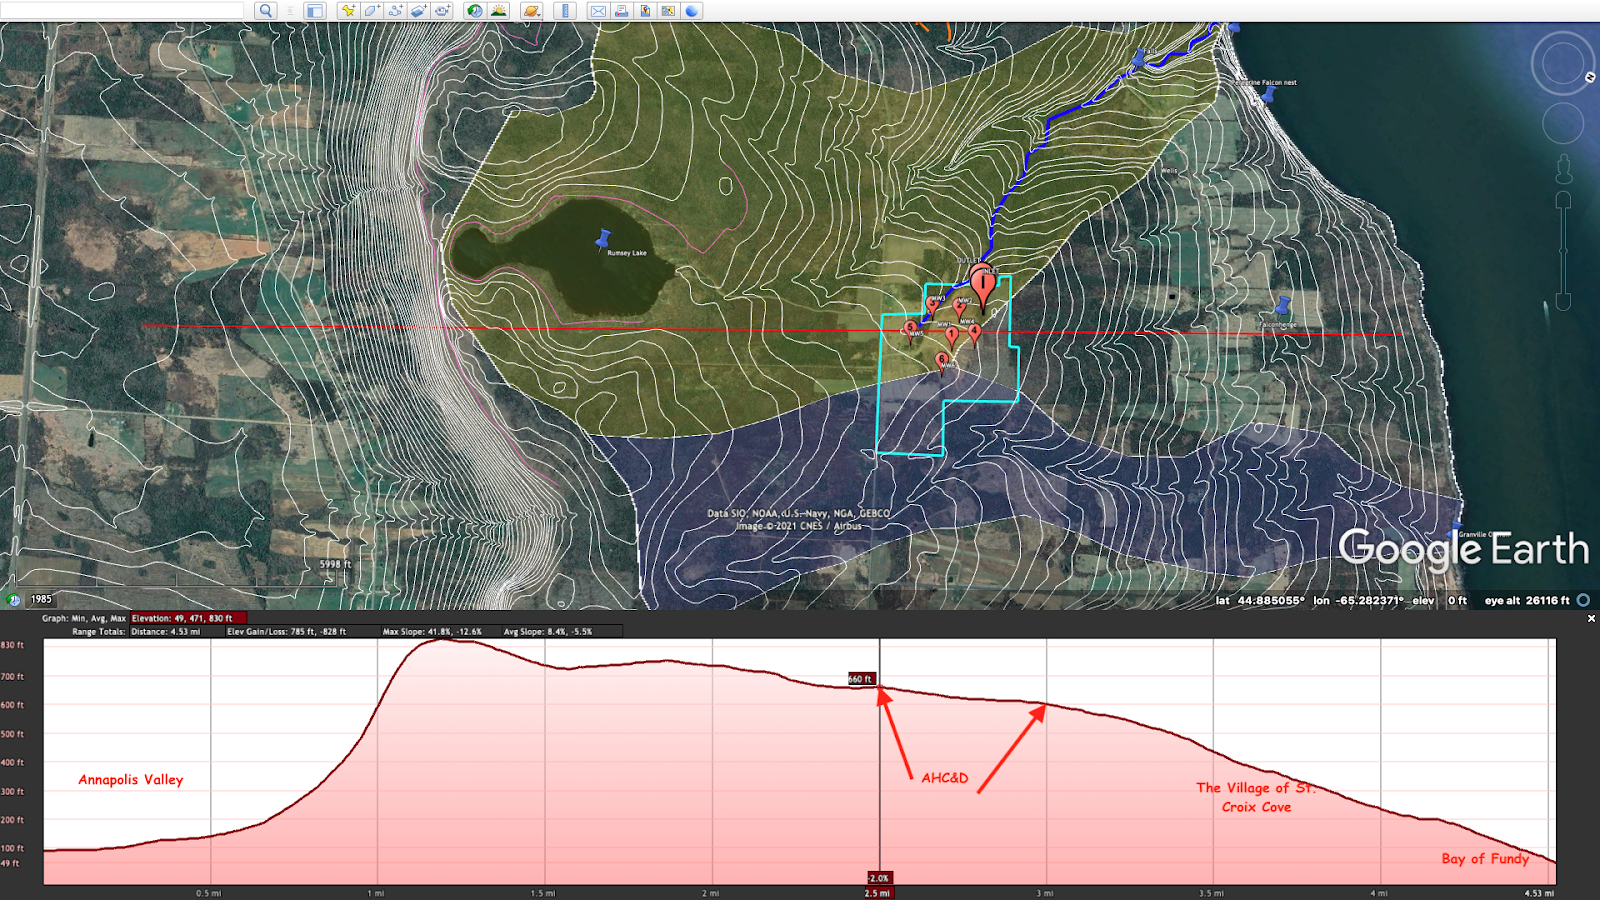Click the OUTLET placemark label
The width and height of the screenshot is (1600, 900).
[968, 261]
